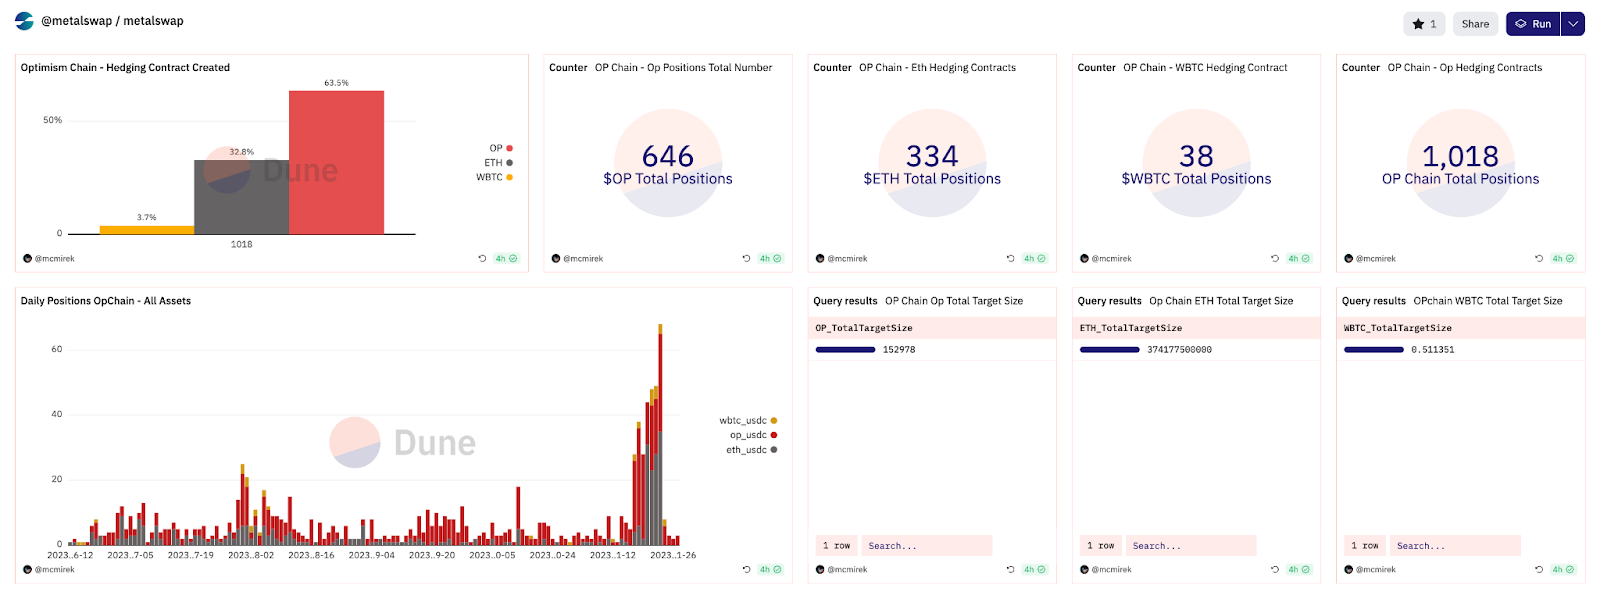
Task: Click the 1,018 OP Chain Total Positions counter
Action: tap(1460, 164)
